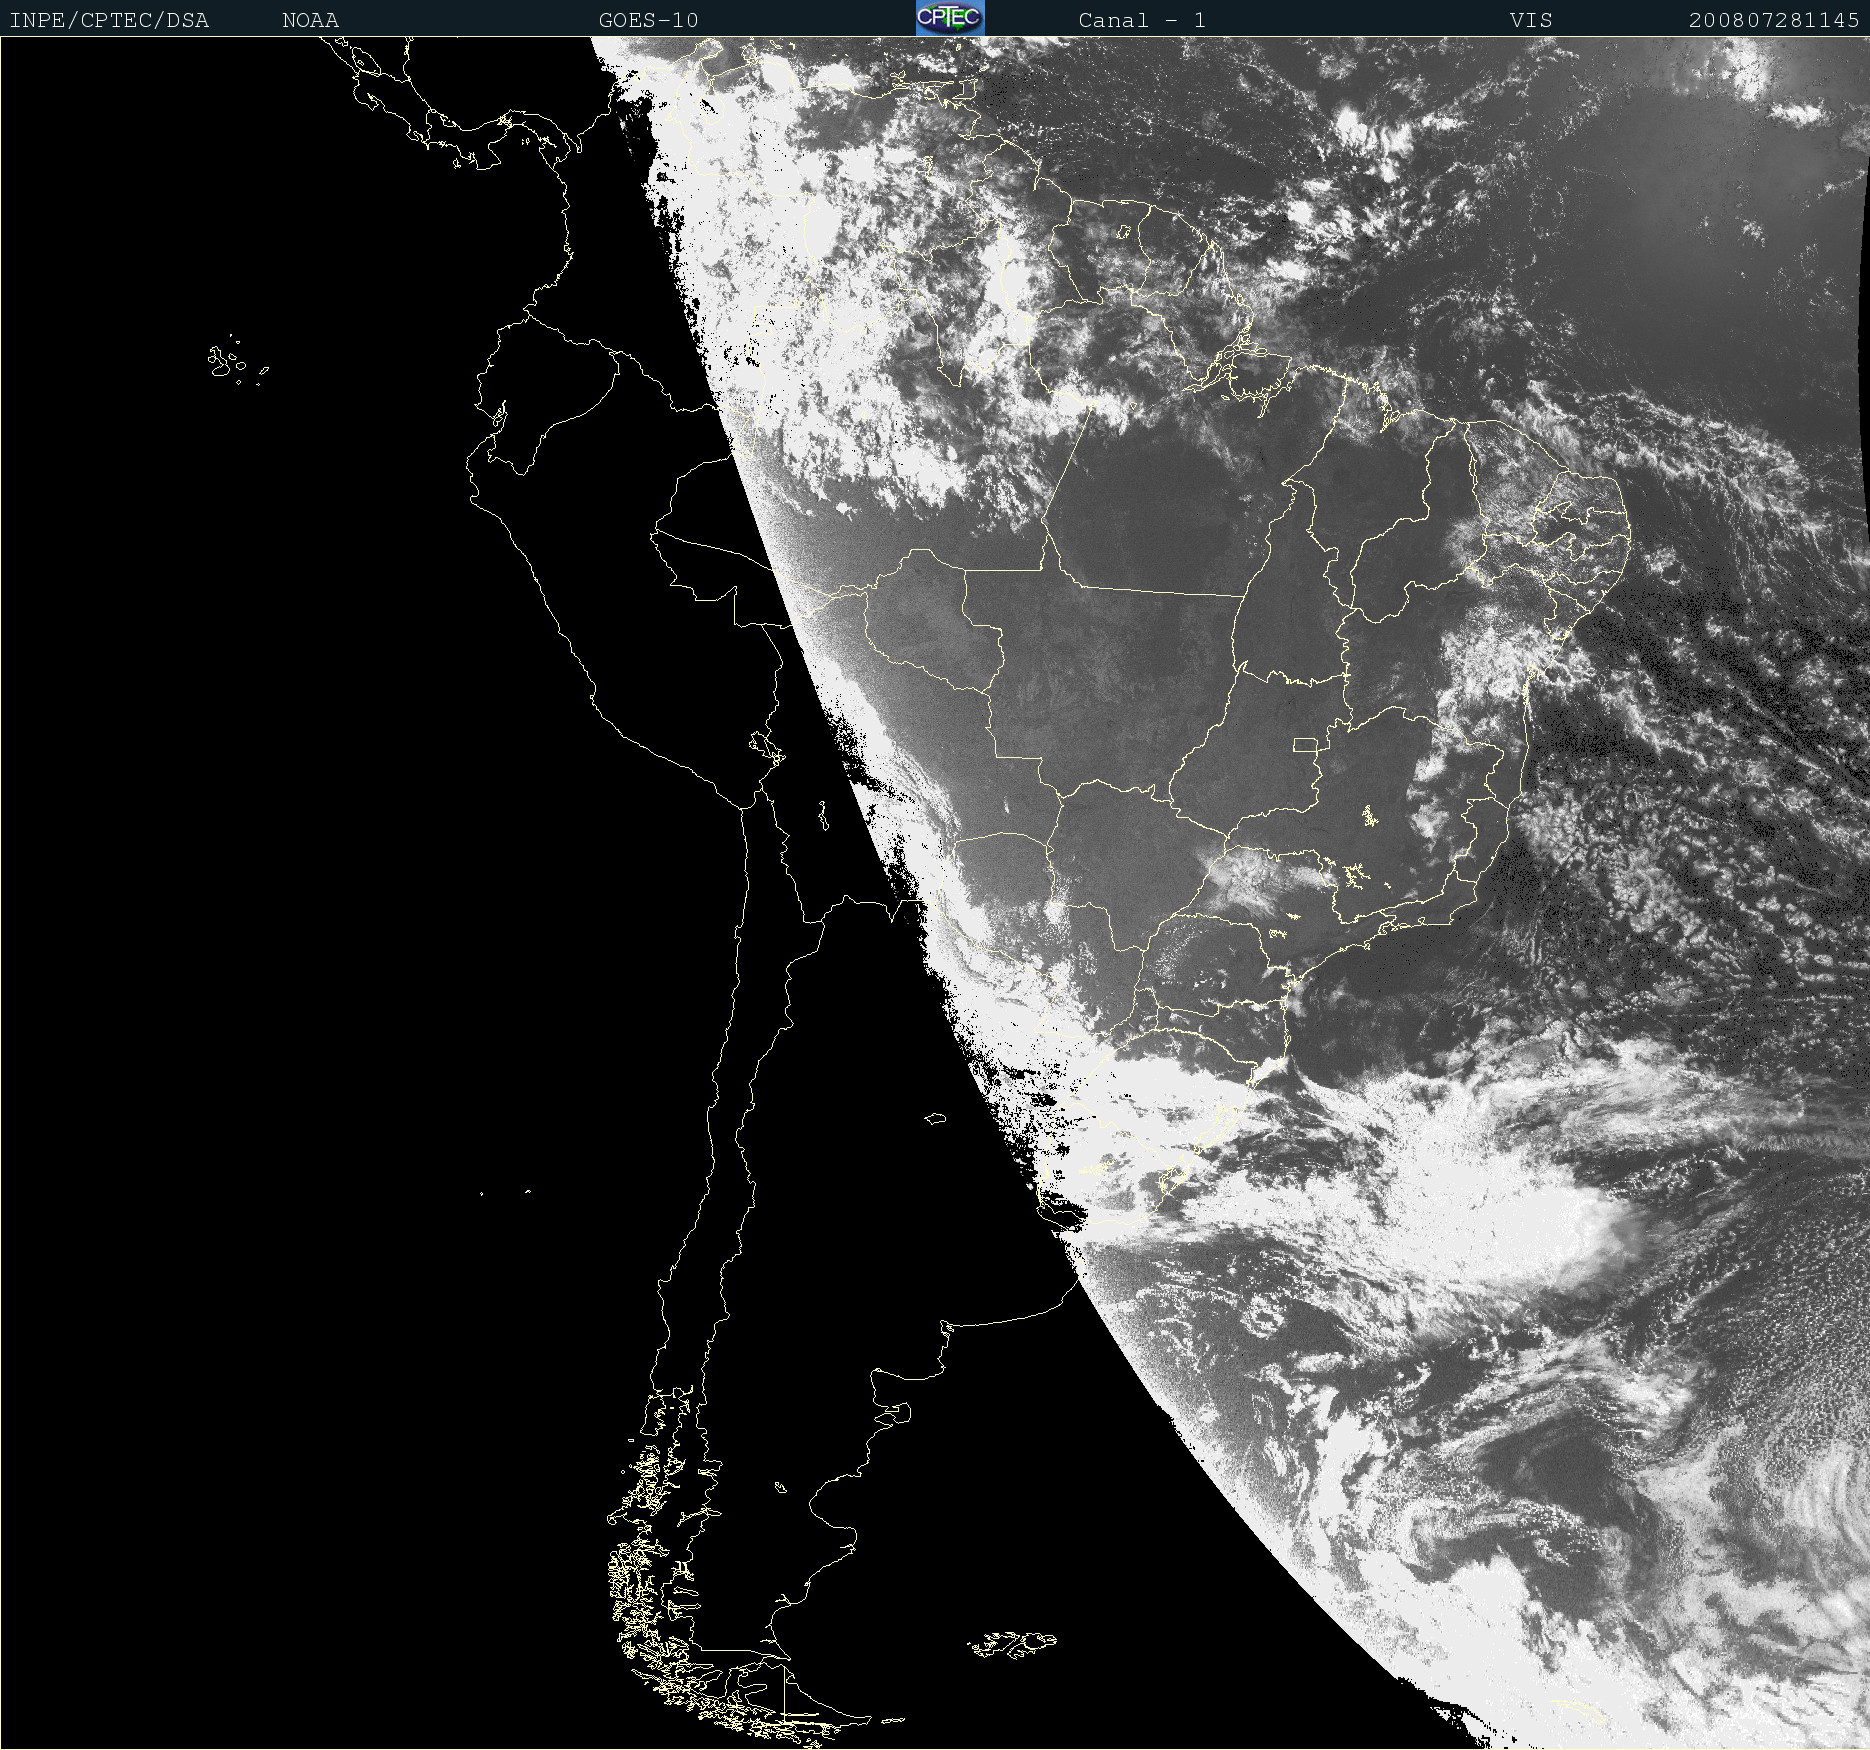Click the GOES-10 satellite label

tap(648, 20)
